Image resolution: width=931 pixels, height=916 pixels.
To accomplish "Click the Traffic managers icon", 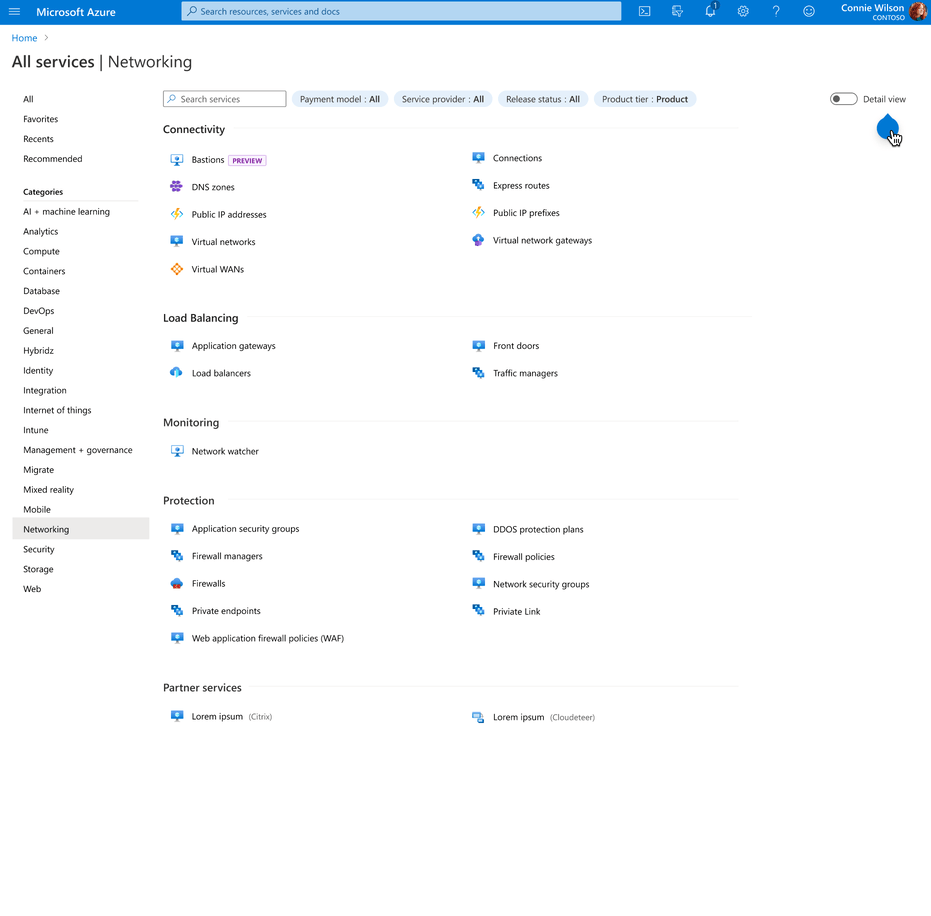I will pyautogui.click(x=478, y=373).
